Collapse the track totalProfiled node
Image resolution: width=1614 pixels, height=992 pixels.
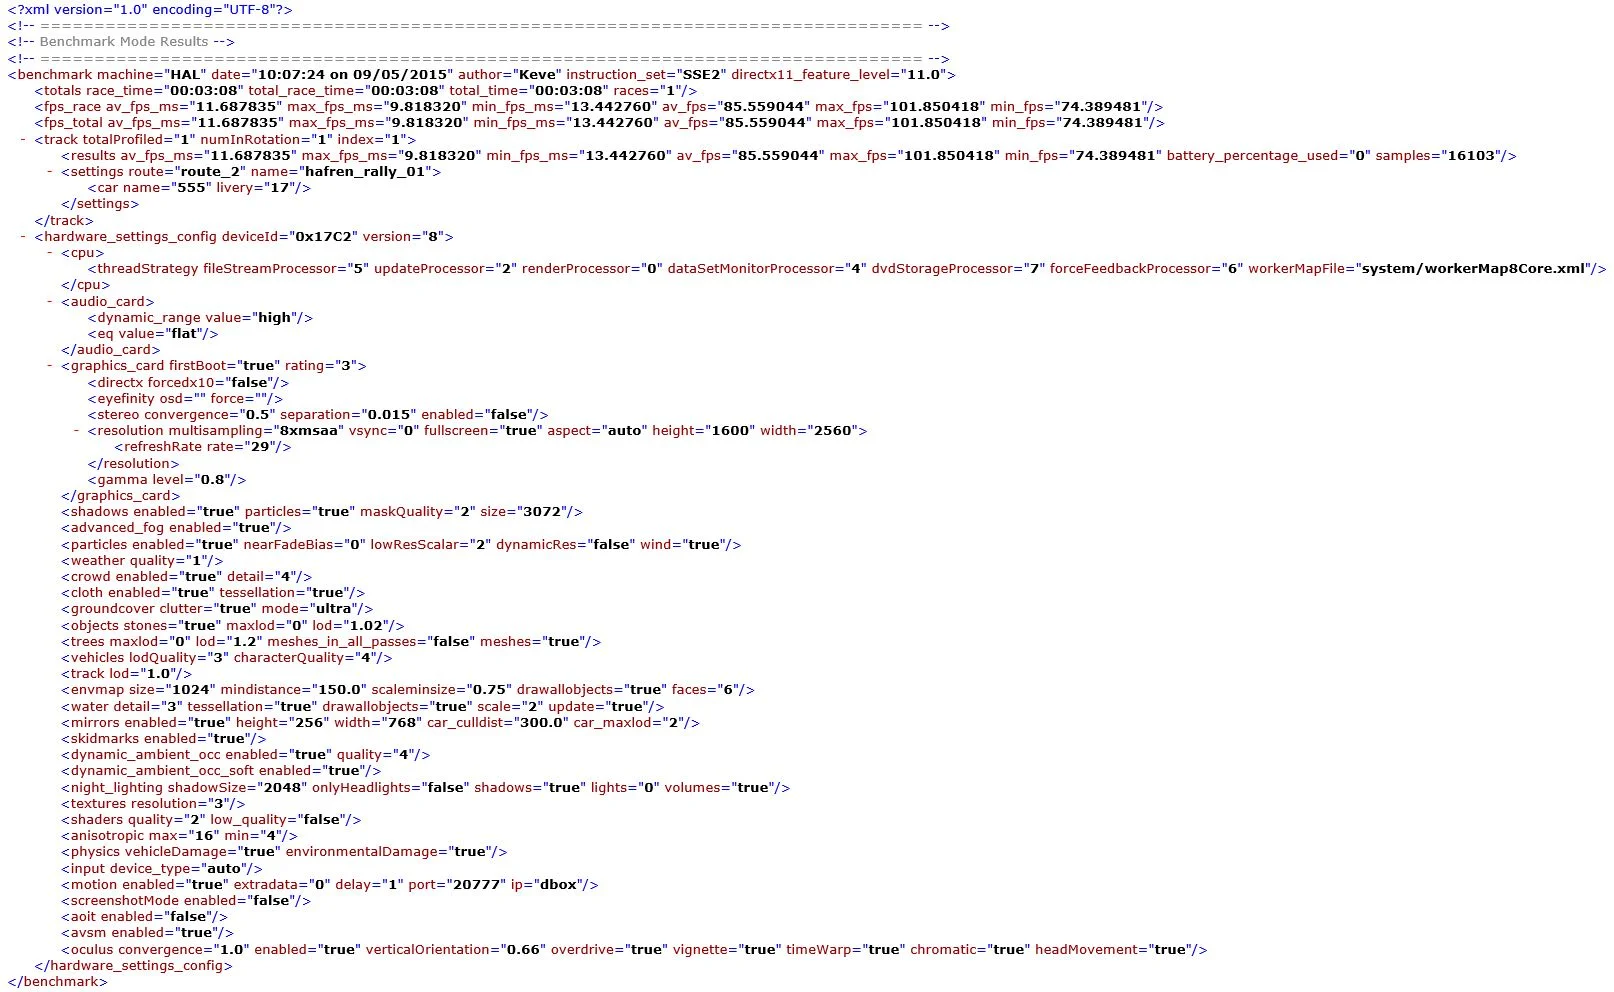pyautogui.click(x=23, y=139)
